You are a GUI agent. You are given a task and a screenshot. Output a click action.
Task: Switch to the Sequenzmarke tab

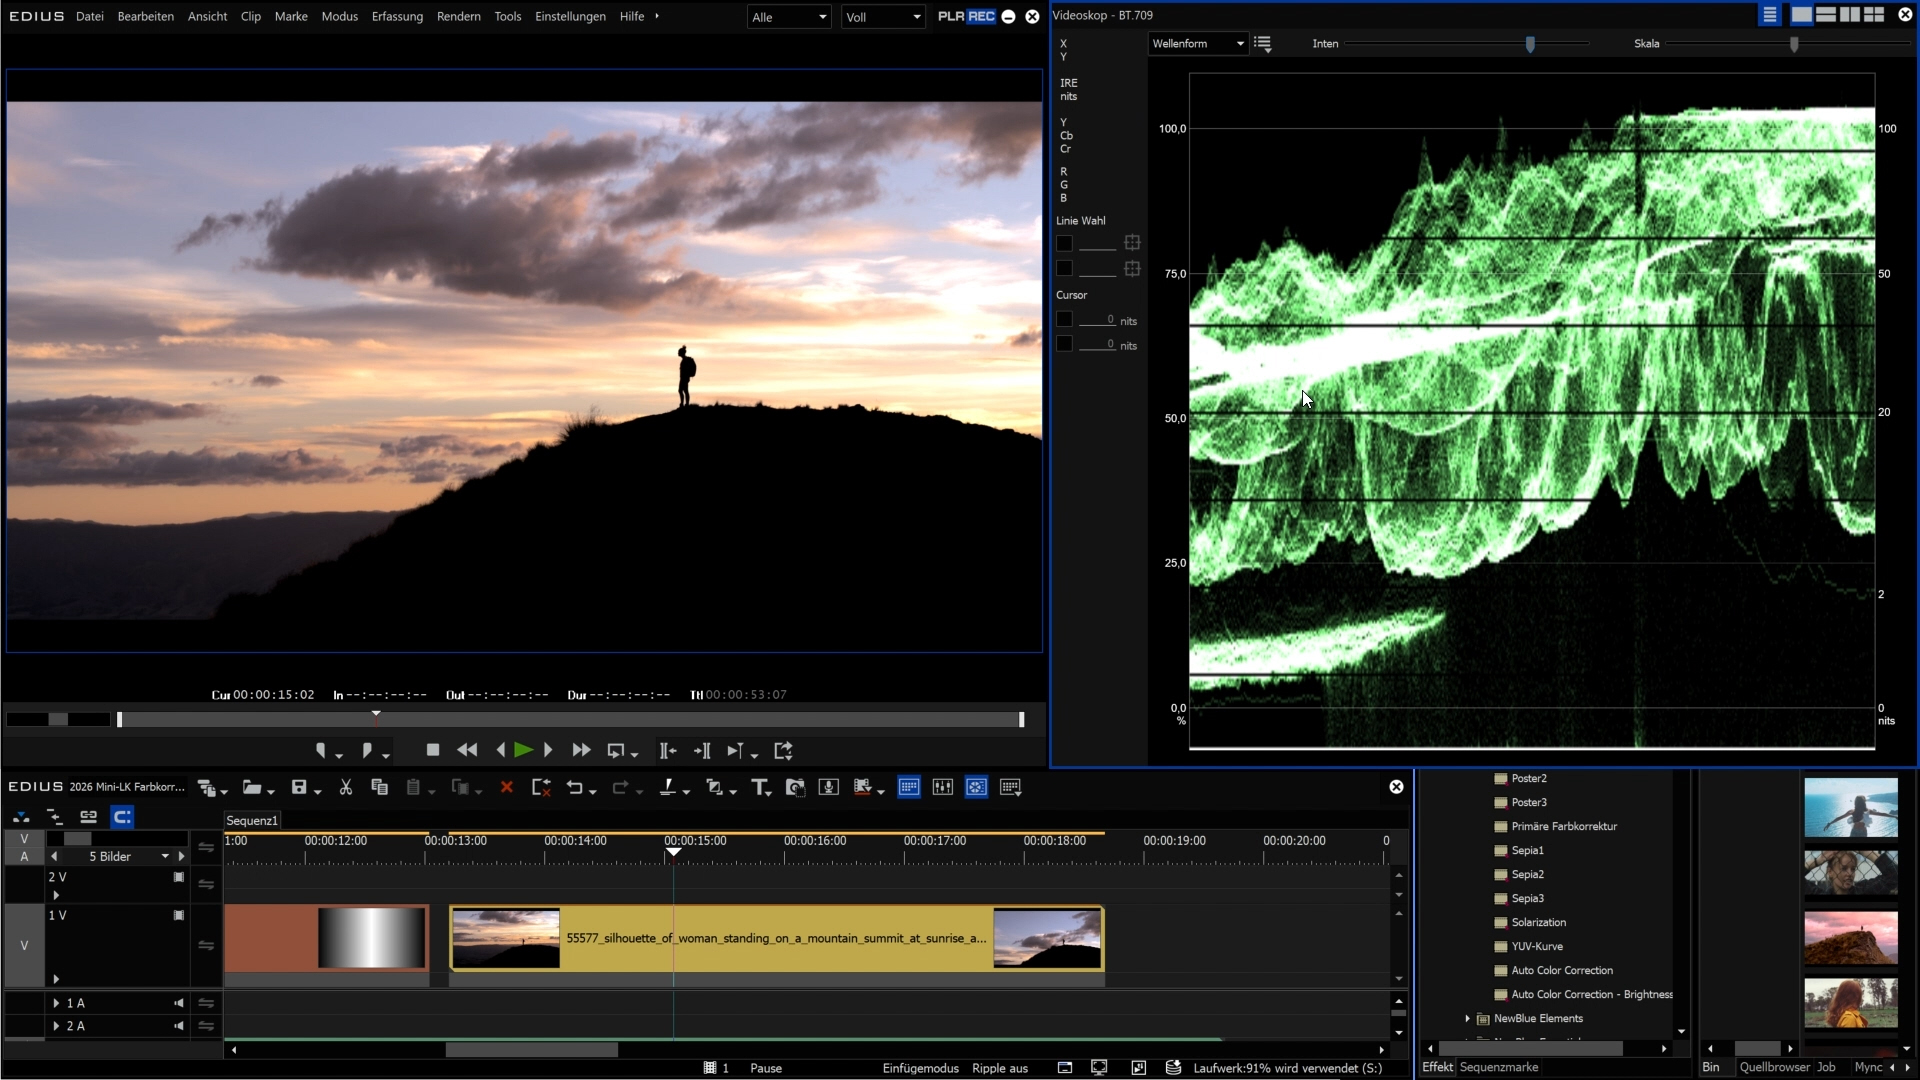pyautogui.click(x=1498, y=1067)
